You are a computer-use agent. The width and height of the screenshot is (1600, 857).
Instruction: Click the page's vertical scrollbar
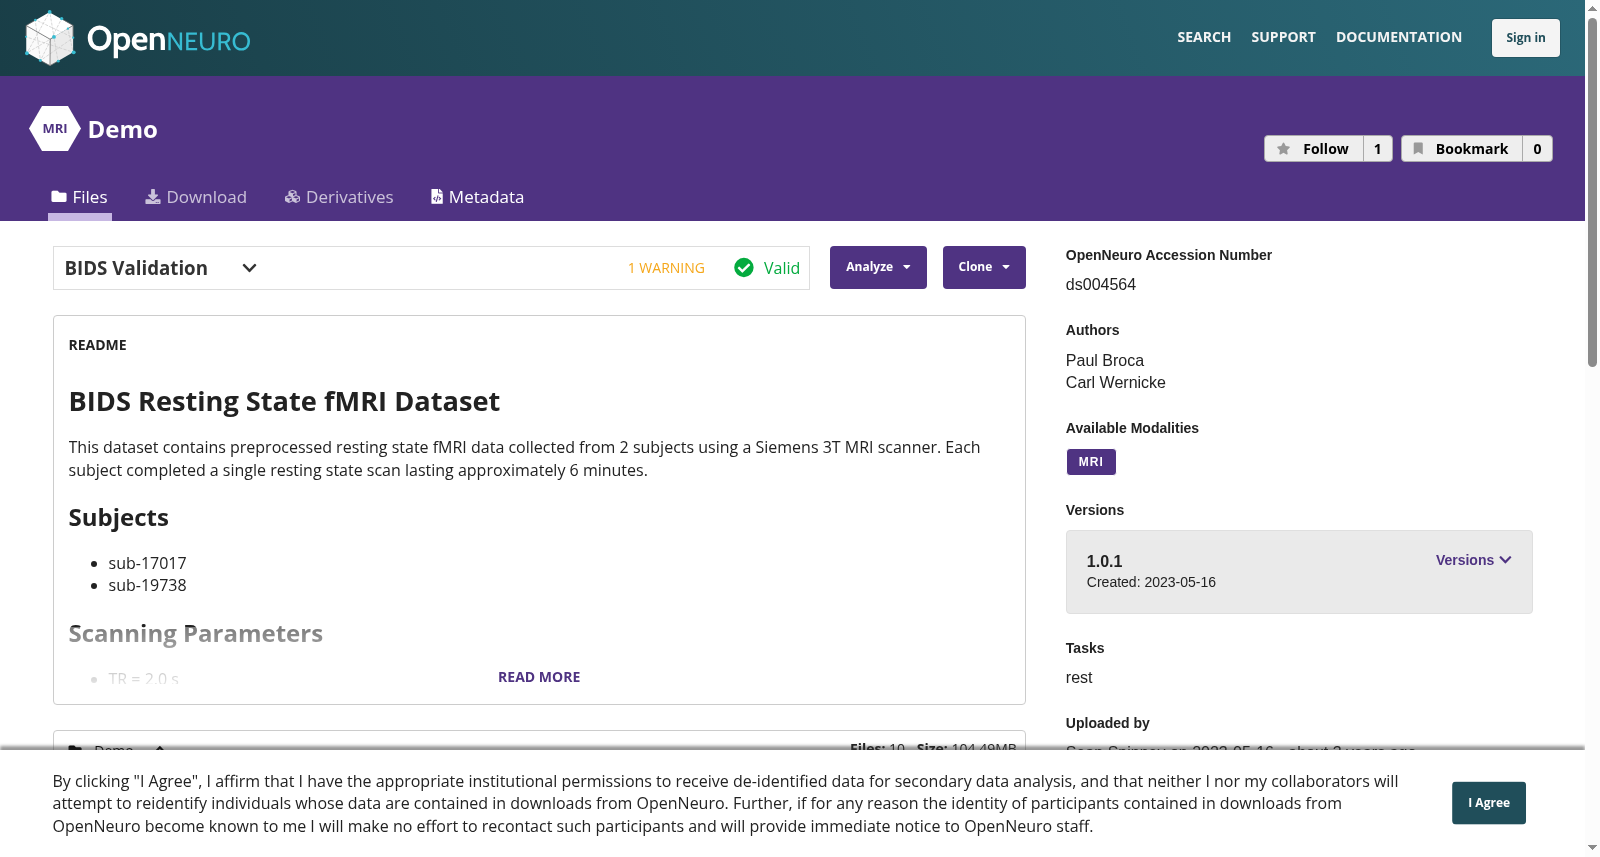(x=1592, y=190)
